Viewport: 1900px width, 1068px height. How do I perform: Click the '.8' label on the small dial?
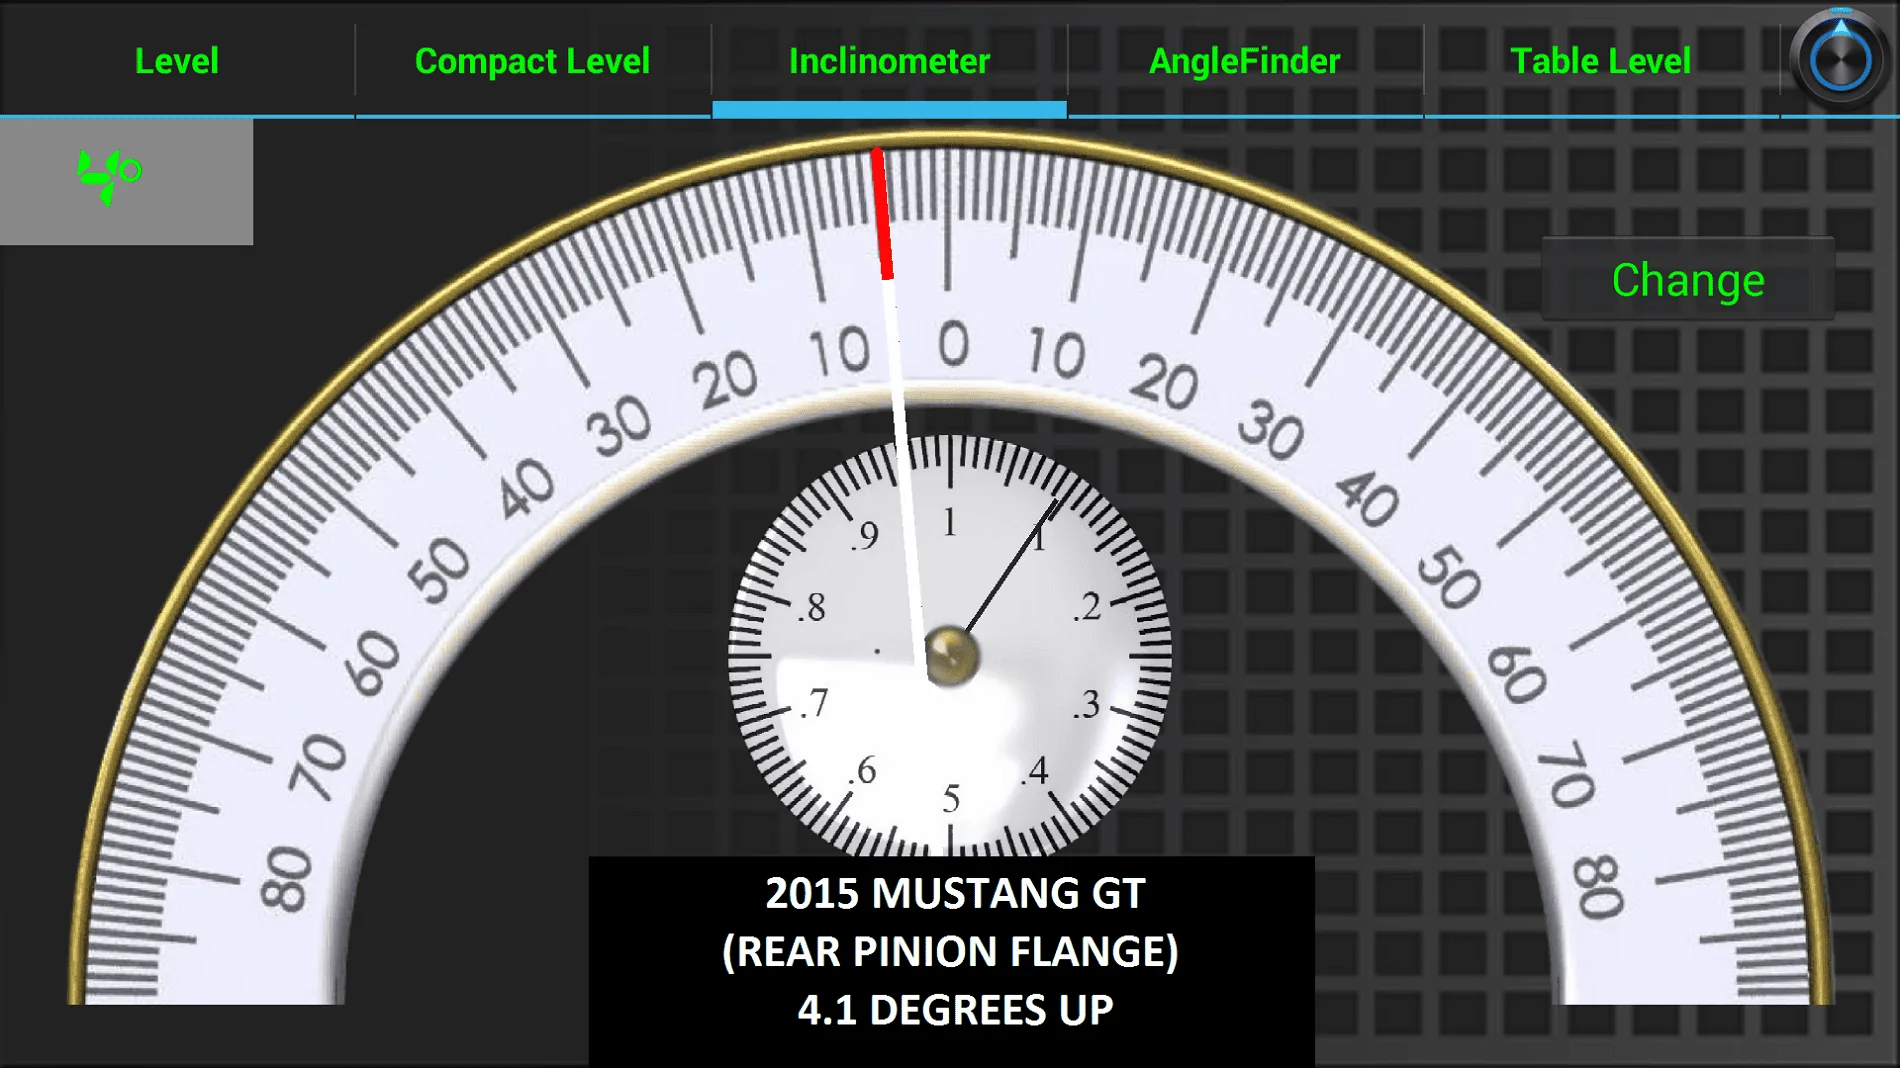tap(812, 607)
